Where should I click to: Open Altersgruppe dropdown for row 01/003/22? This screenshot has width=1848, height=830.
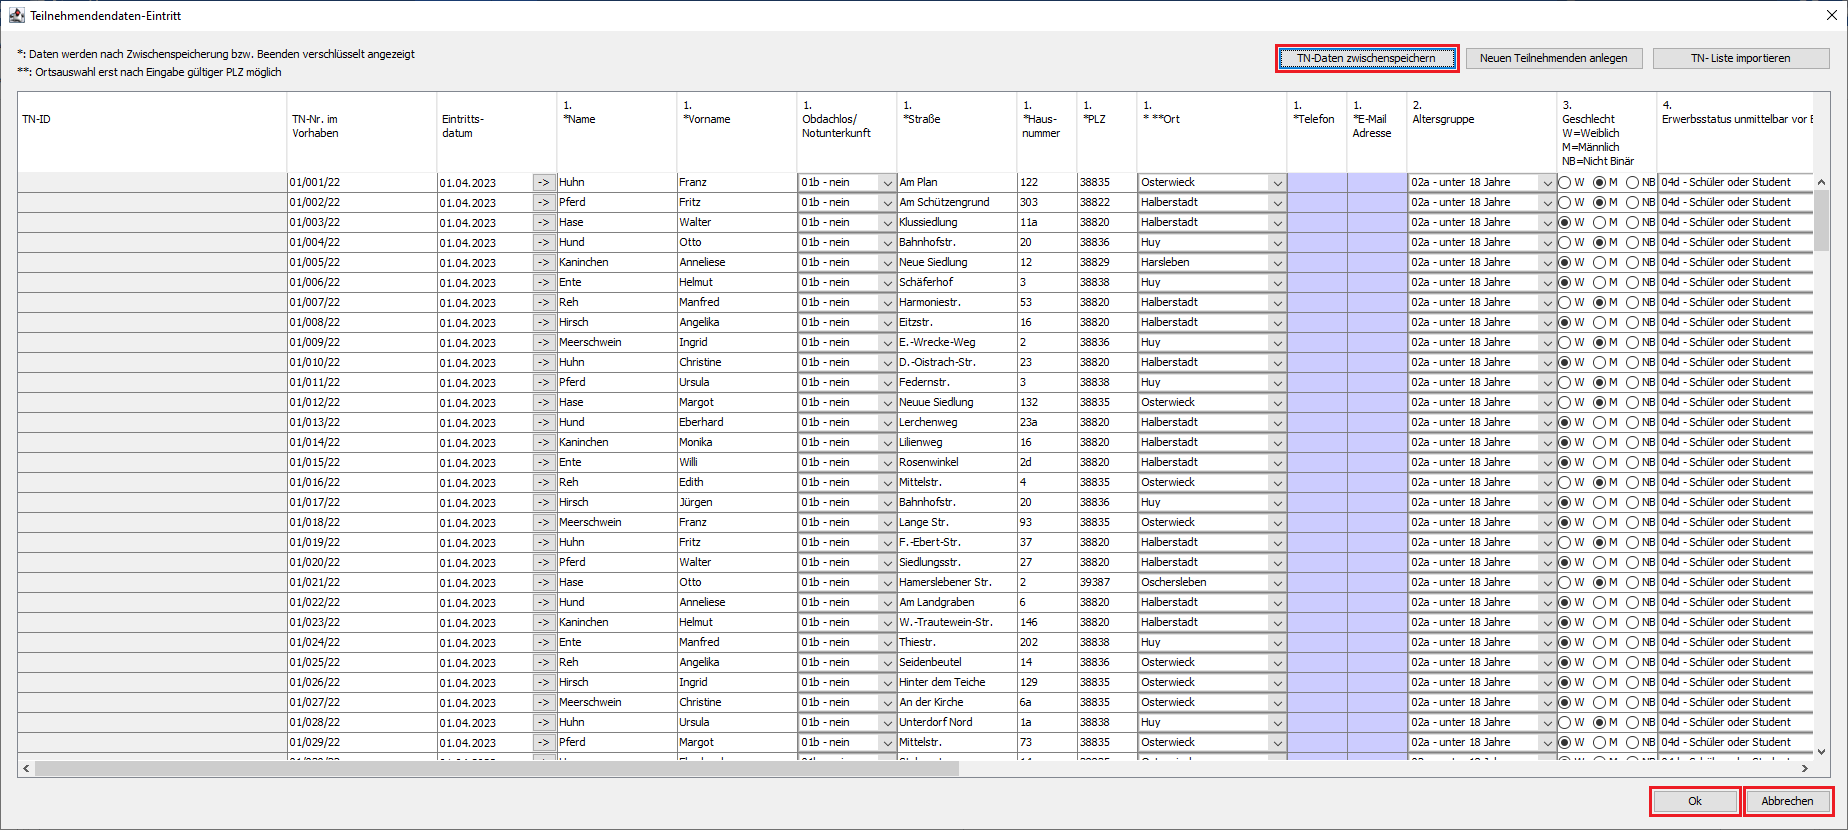point(1547,223)
